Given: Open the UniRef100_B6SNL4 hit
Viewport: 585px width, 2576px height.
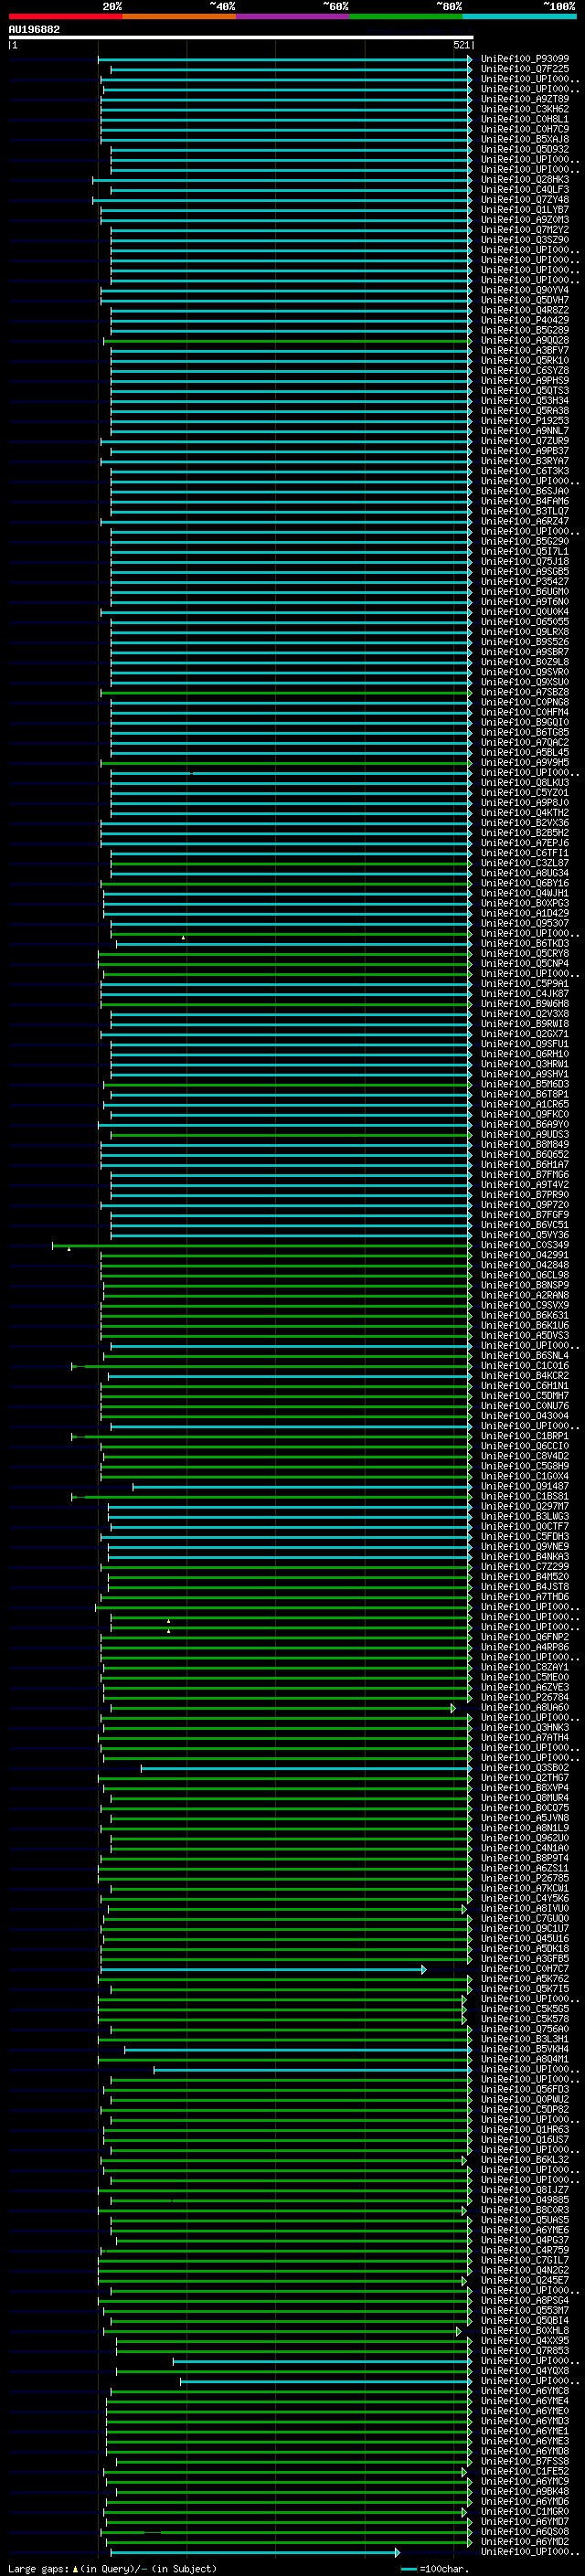Looking at the screenshot, I should pyautogui.click(x=524, y=1356).
